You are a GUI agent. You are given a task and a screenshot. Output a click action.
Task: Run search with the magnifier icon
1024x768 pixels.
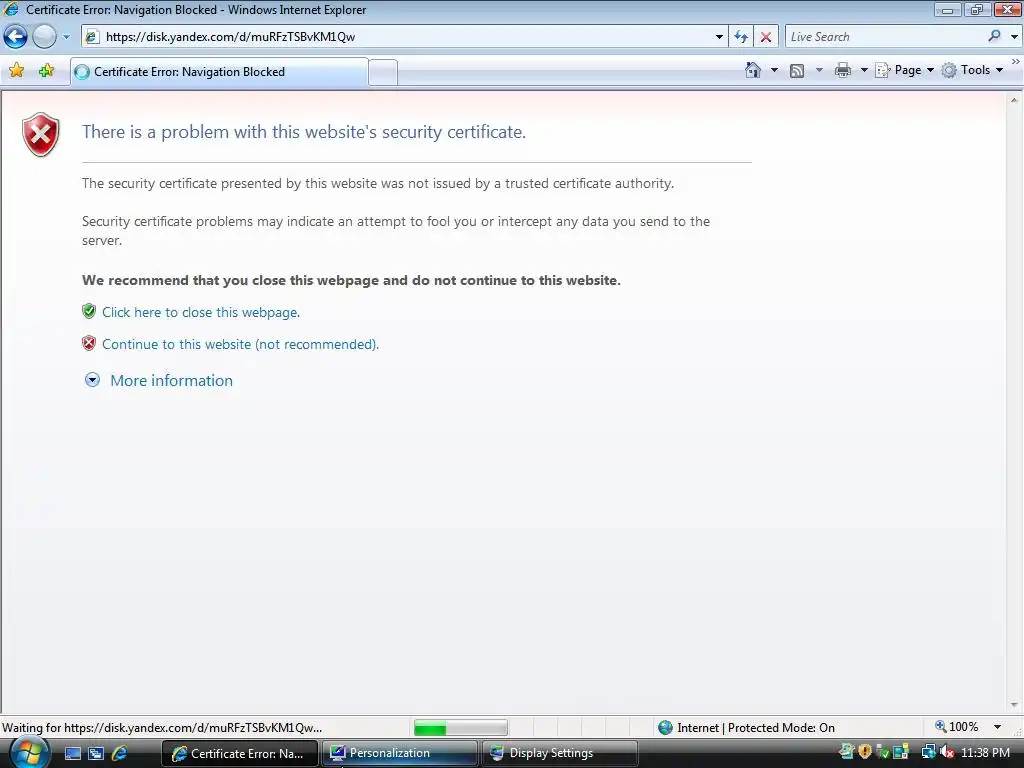(994, 37)
